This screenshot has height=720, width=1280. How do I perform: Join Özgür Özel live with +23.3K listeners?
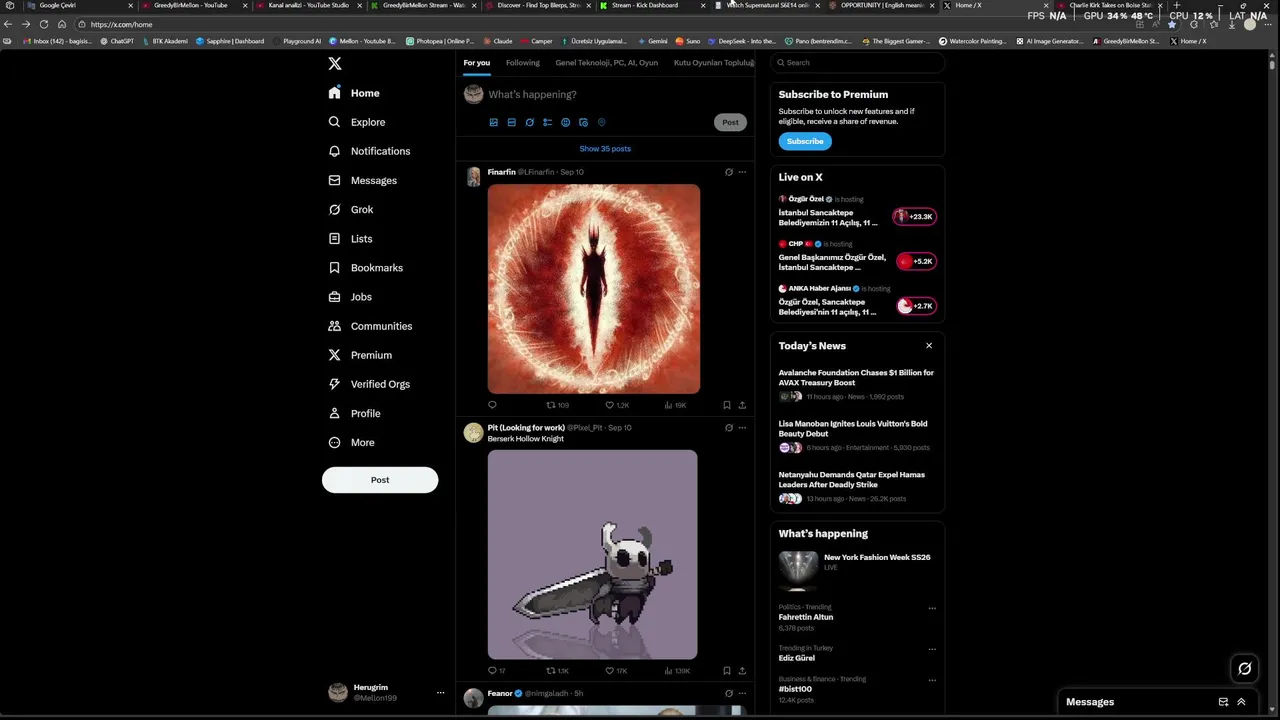coord(915,216)
